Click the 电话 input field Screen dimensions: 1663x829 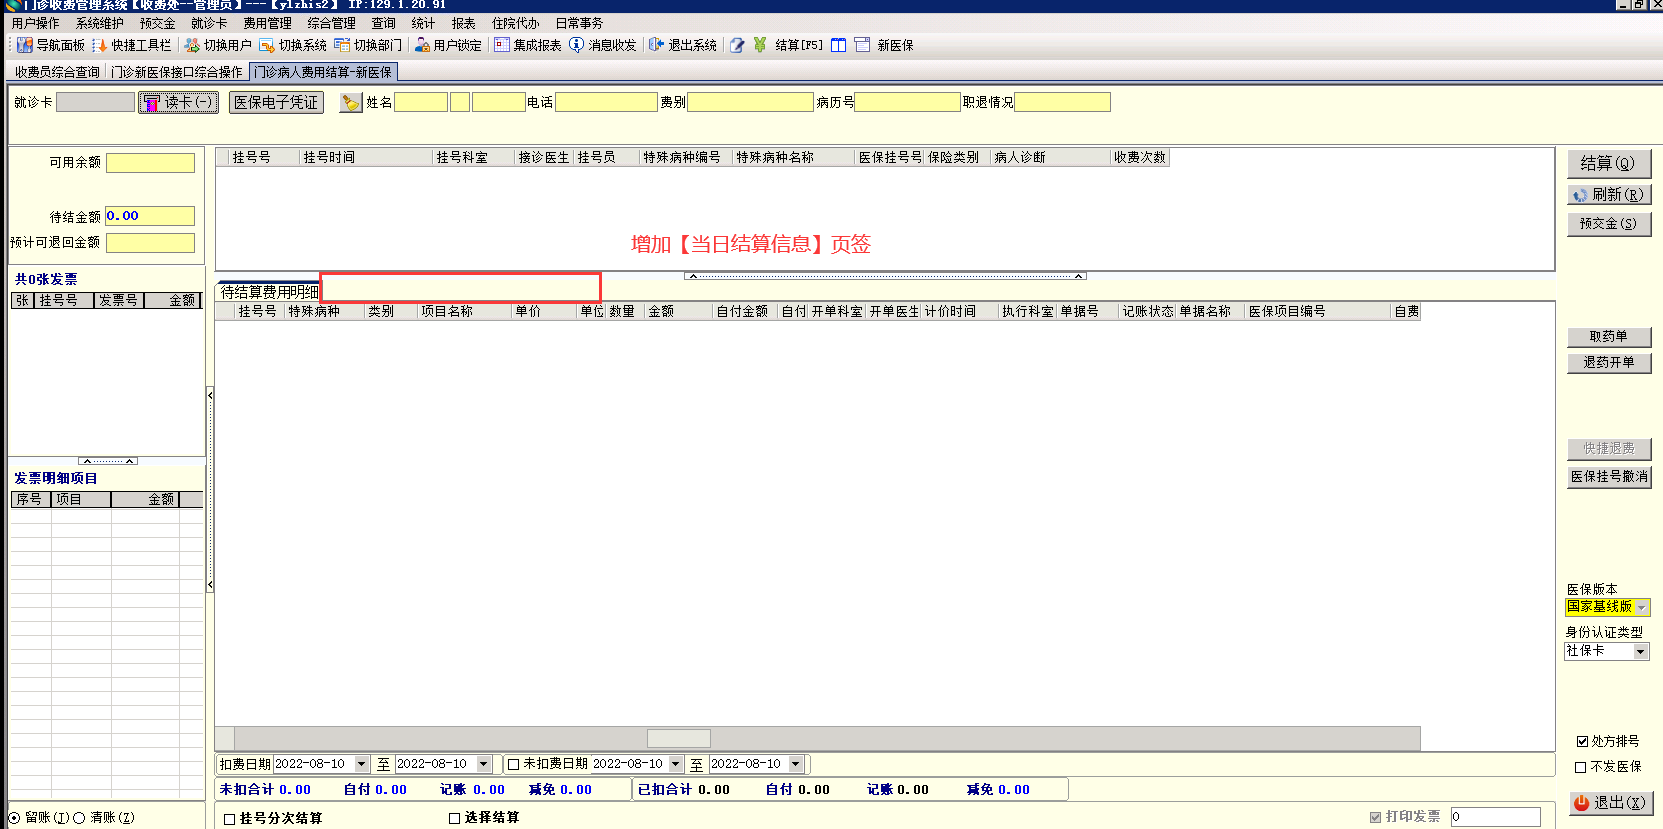(x=607, y=102)
